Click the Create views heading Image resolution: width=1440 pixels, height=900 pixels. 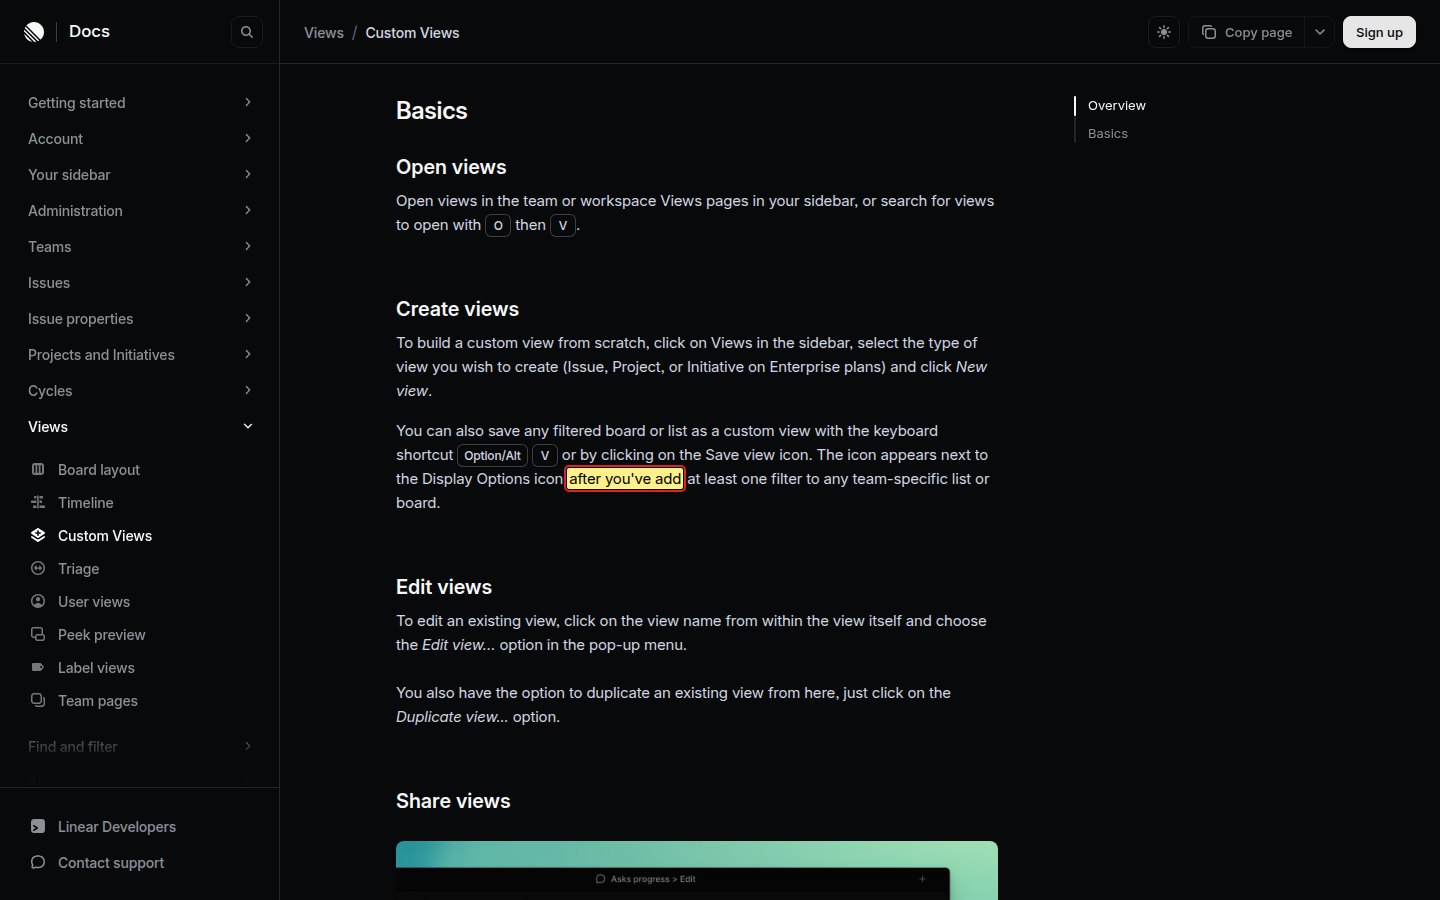(x=457, y=309)
